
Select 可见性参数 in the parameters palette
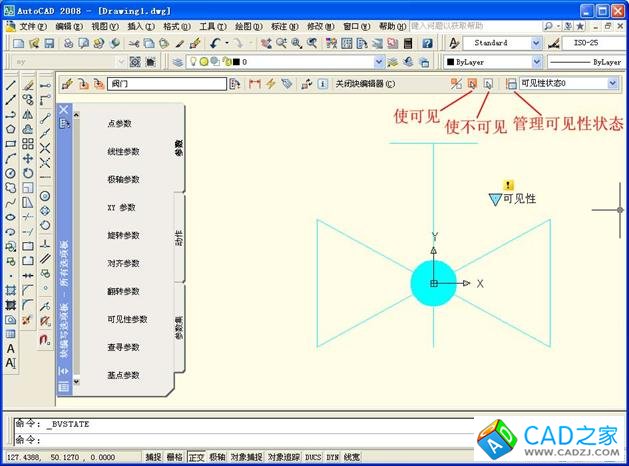click(127, 319)
